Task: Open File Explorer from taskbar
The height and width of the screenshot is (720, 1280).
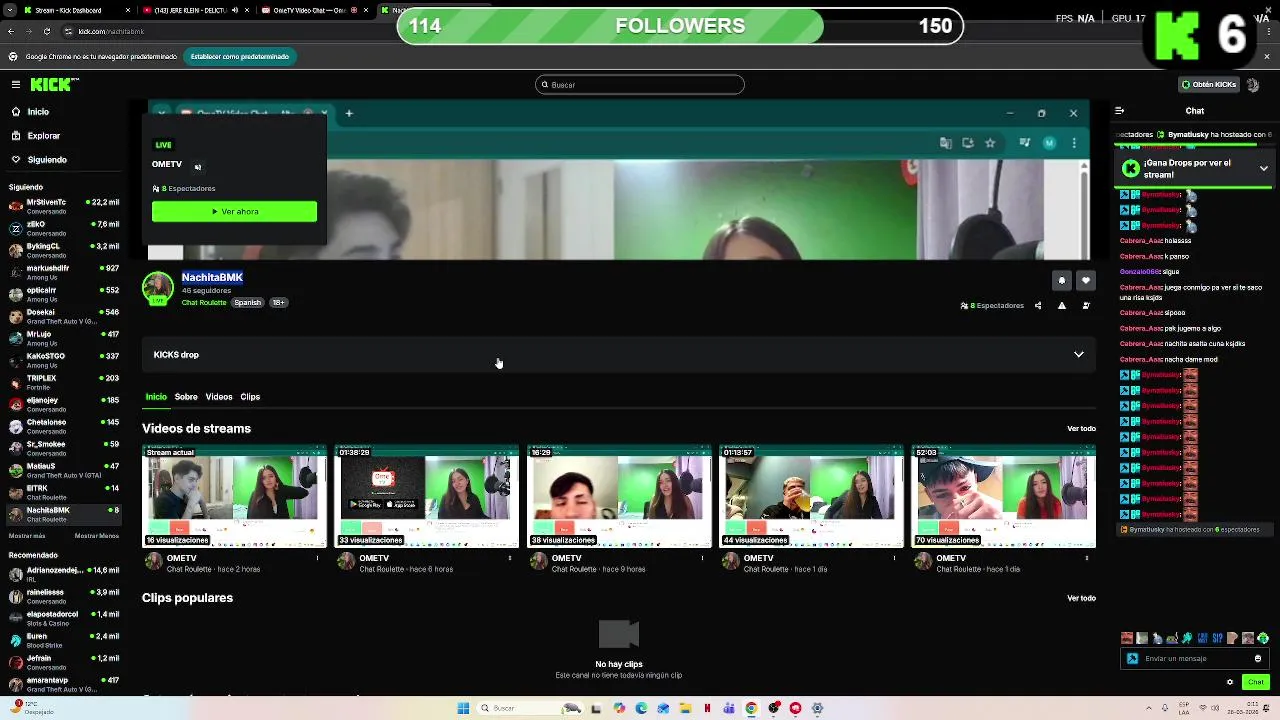Action: pos(686,708)
